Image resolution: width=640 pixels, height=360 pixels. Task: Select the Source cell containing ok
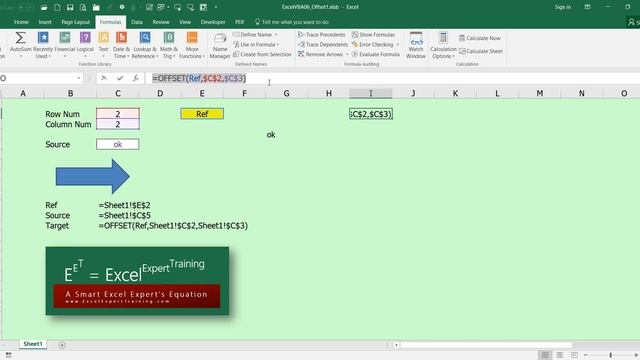point(118,144)
